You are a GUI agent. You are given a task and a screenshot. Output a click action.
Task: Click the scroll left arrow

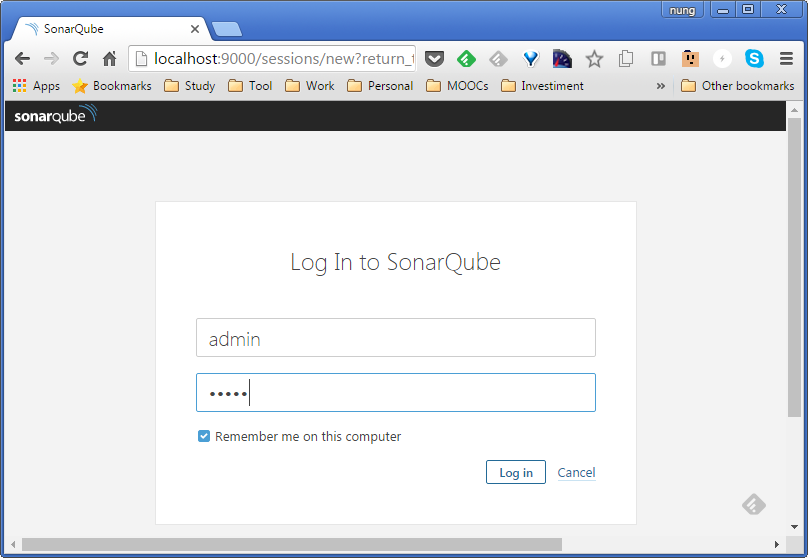13,545
